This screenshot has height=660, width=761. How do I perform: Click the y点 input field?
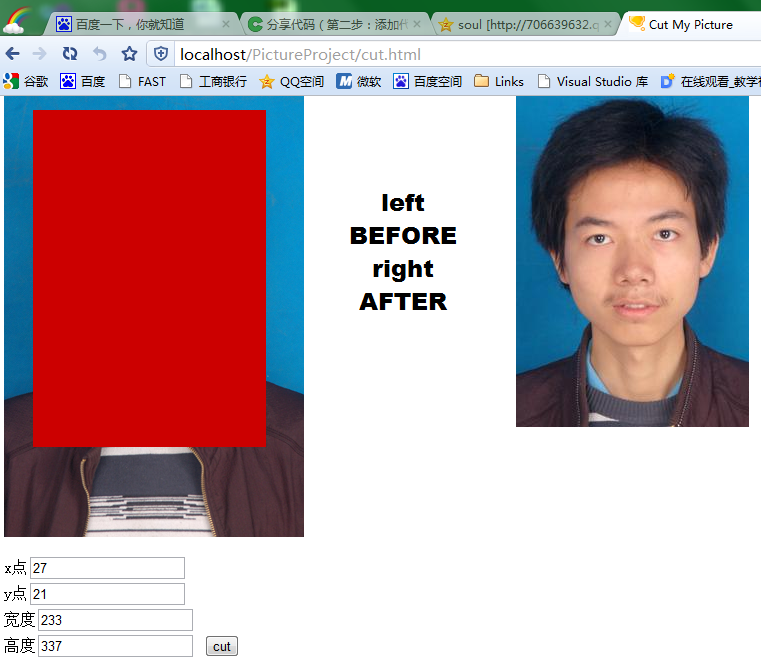point(107,594)
